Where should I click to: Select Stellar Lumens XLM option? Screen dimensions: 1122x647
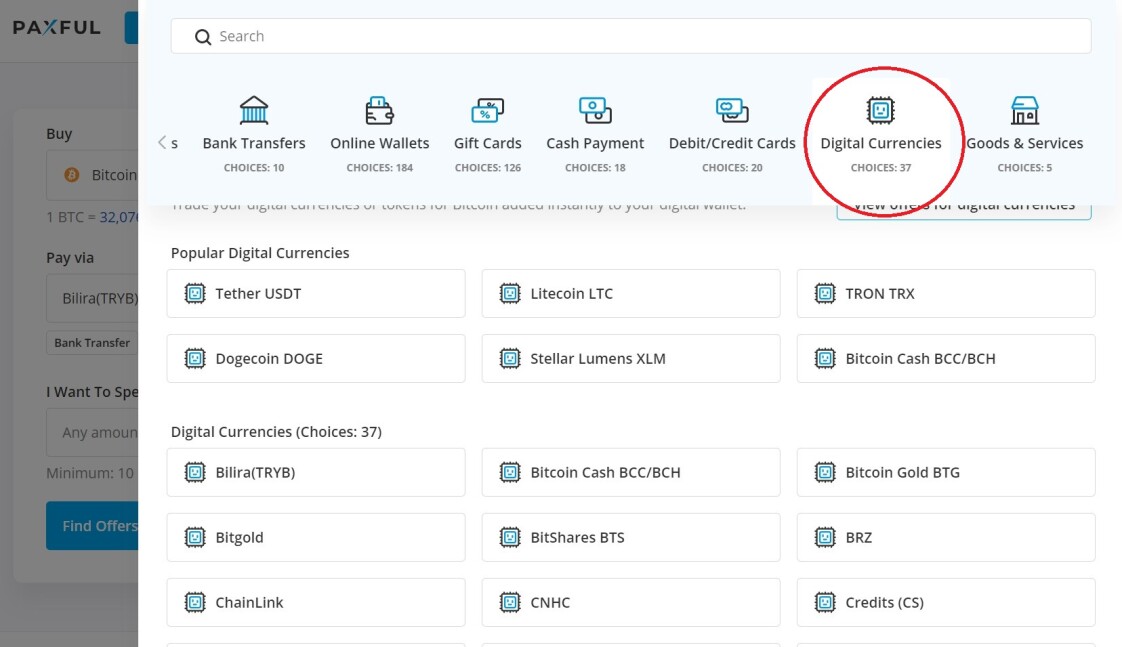pyautogui.click(x=630, y=359)
